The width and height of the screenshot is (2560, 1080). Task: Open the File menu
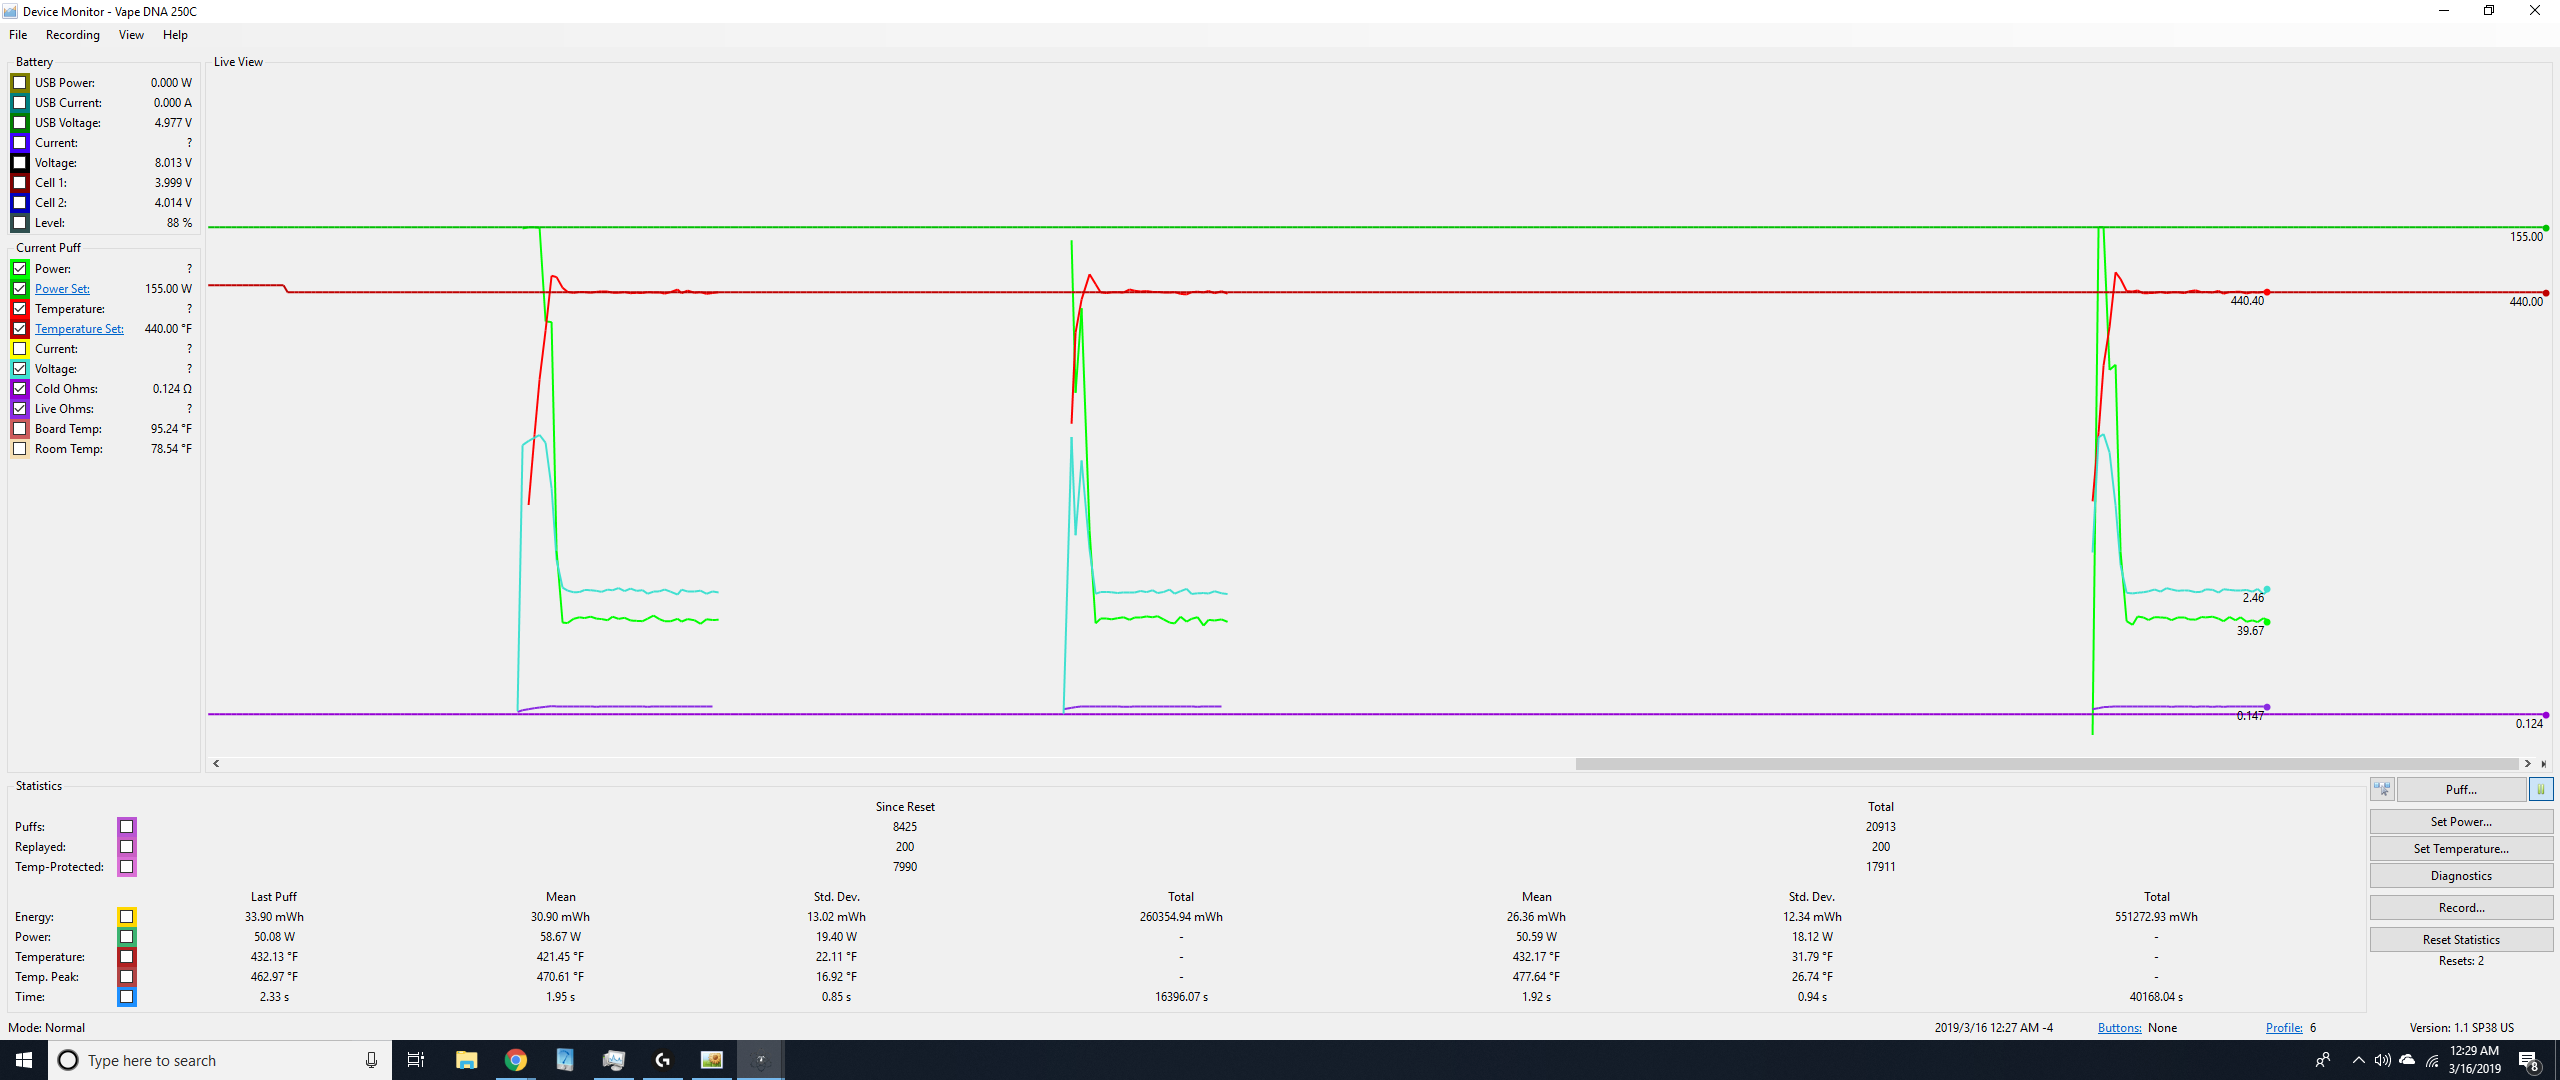(x=18, y=35)
